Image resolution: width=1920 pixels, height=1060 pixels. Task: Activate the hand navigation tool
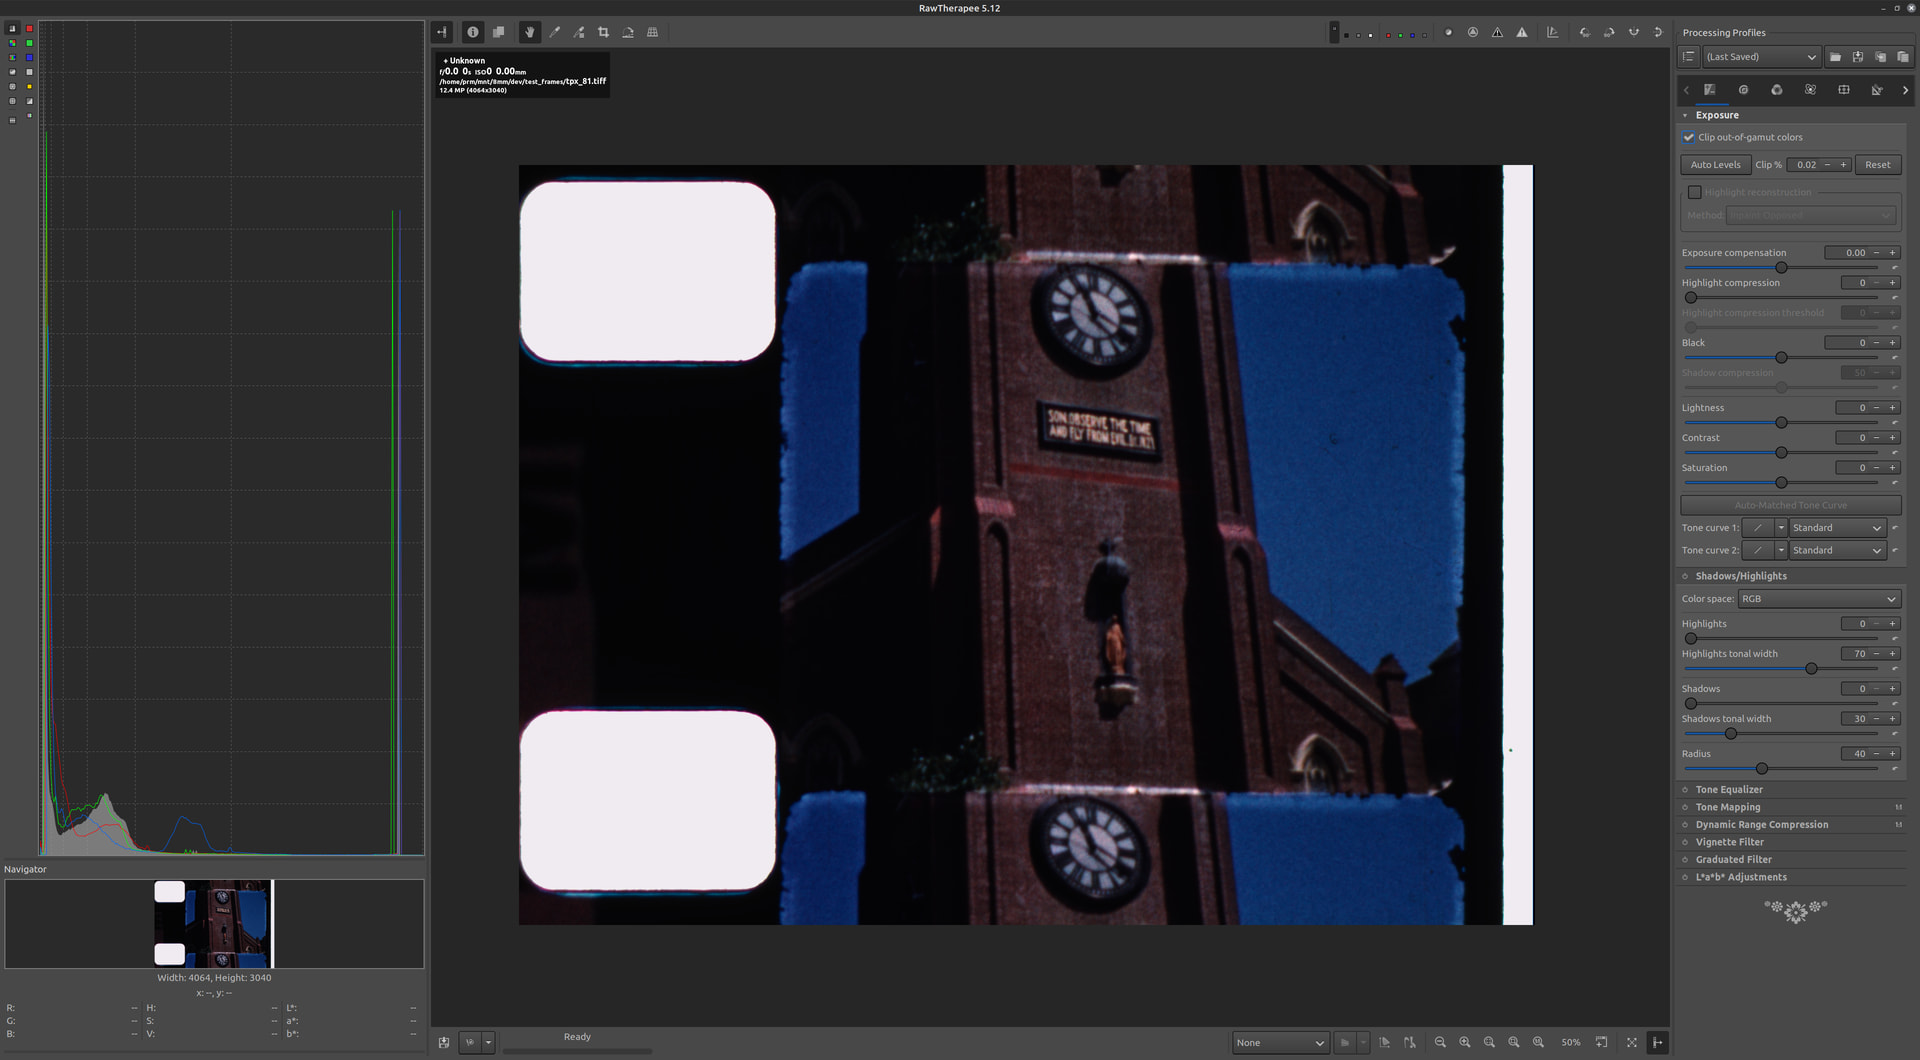point(529,32)
